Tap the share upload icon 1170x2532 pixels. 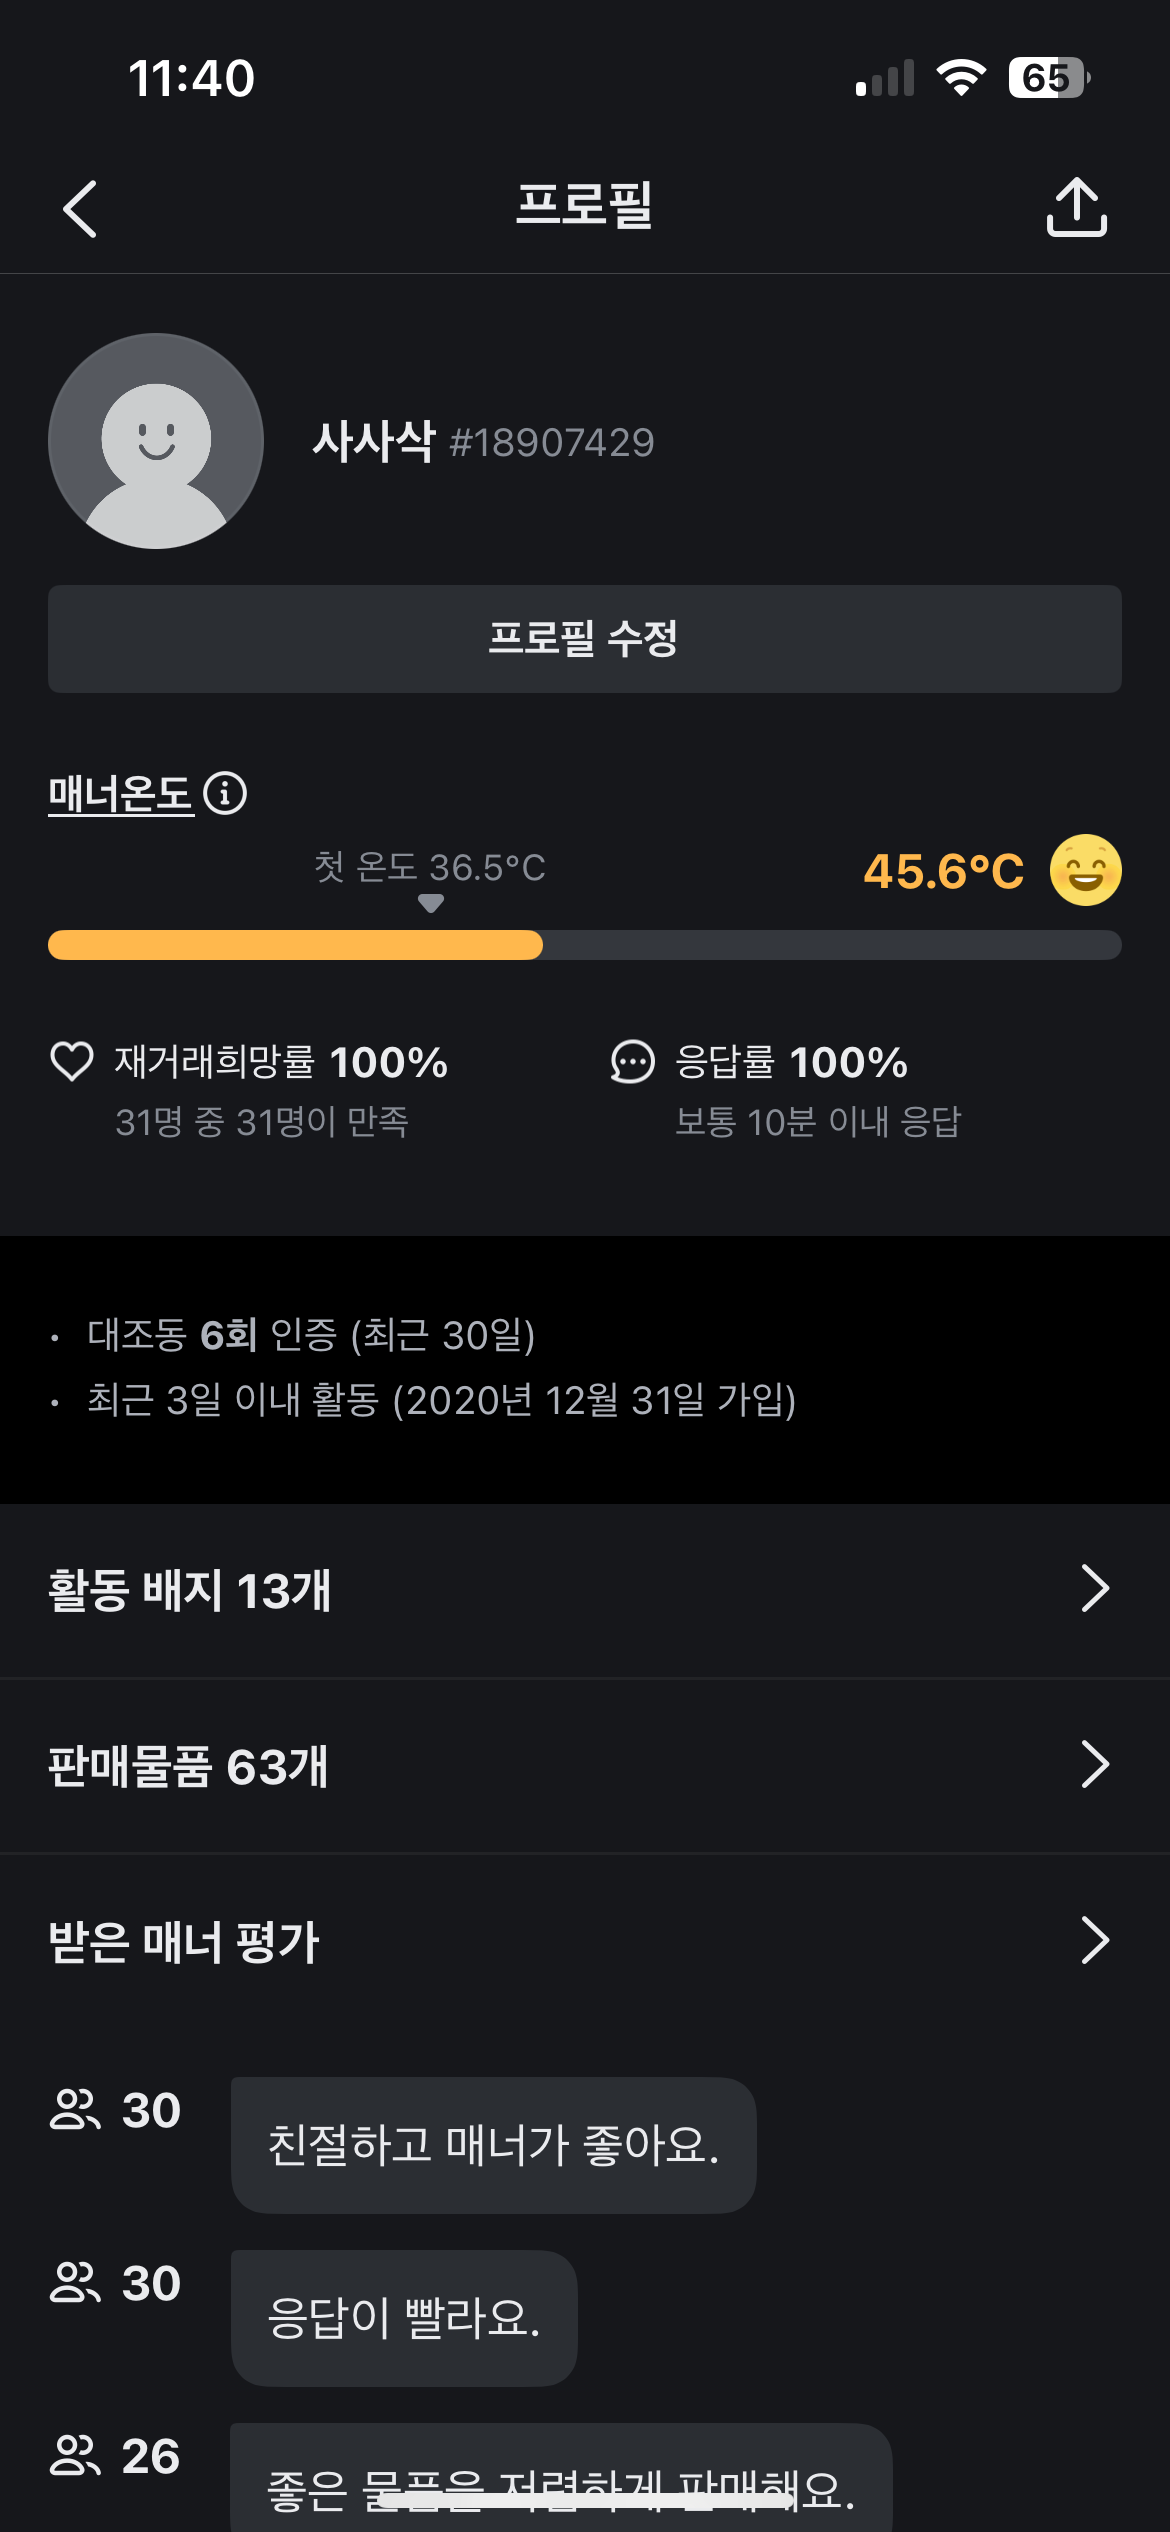(1076, 208)
